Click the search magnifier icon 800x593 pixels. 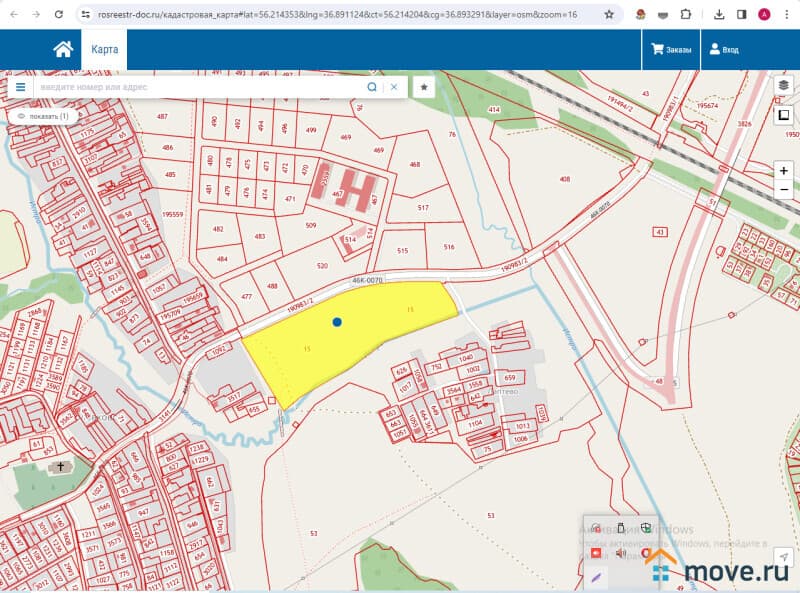point(372,87)
